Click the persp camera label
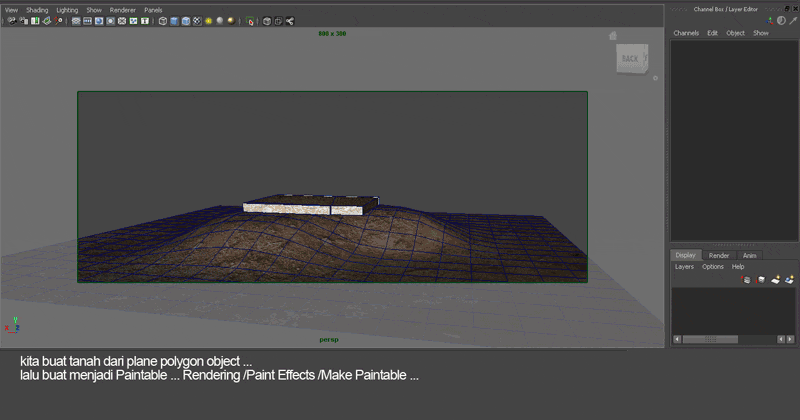 [x=329, y=339]
